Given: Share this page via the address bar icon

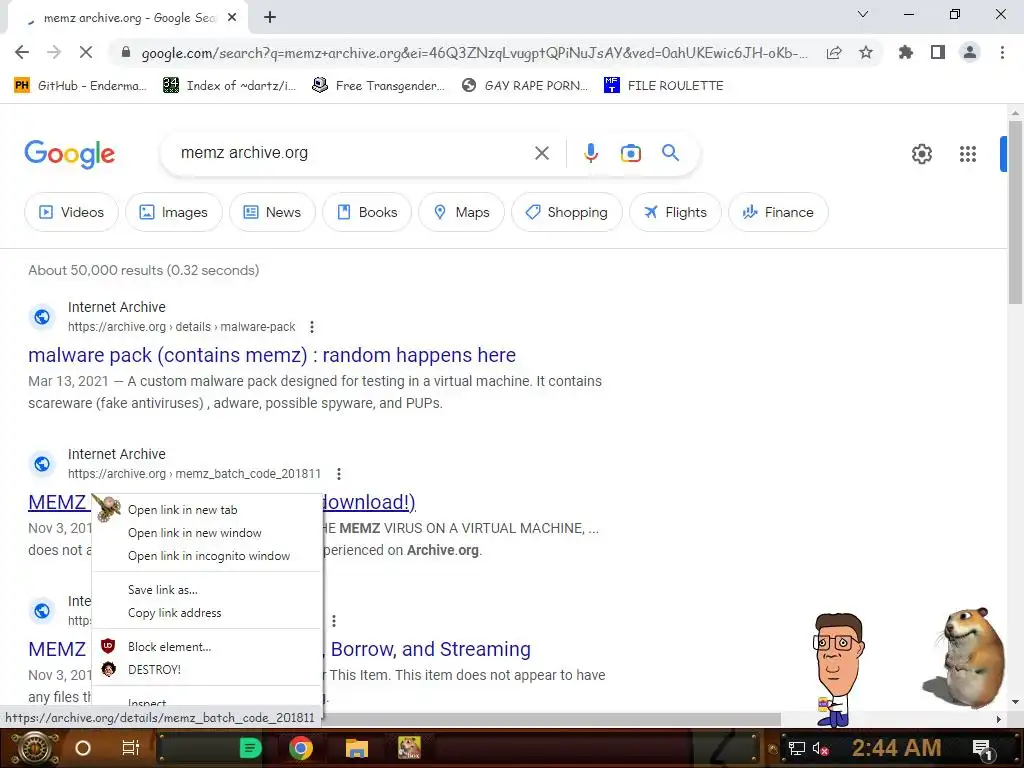Looking at the screenshot, I should click(834, 52).
